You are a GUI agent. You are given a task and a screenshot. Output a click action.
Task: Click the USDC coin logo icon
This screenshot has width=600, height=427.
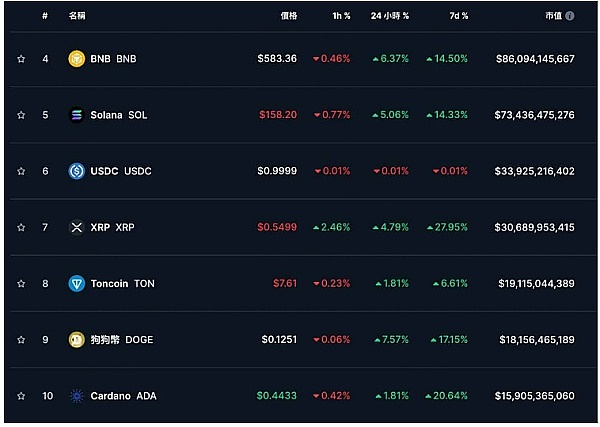coord(76,171)
